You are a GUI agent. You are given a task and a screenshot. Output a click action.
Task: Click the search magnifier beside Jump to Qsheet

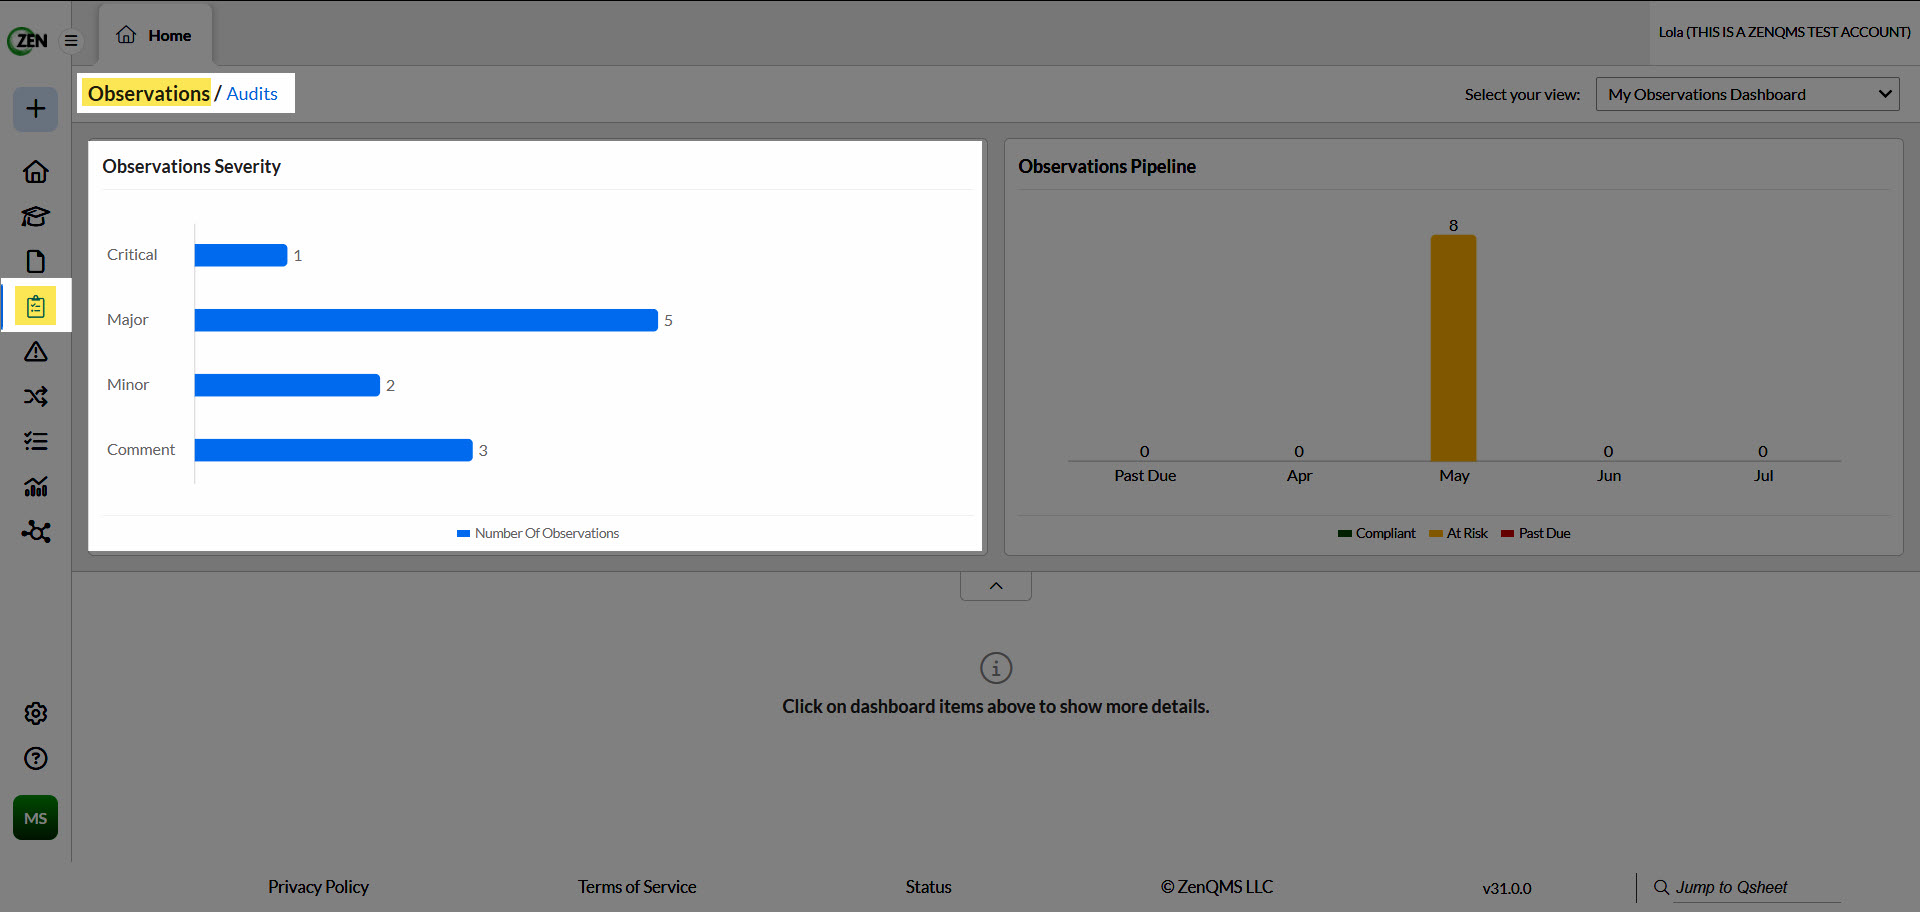tap(1661, 887)
